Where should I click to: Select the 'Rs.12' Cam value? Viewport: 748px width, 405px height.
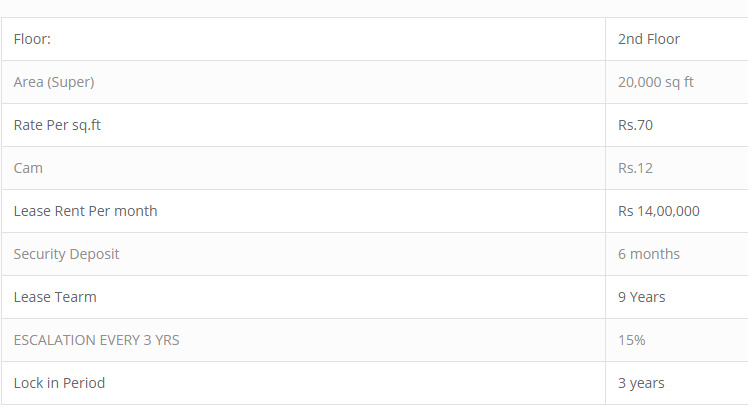tap(636, 168)
